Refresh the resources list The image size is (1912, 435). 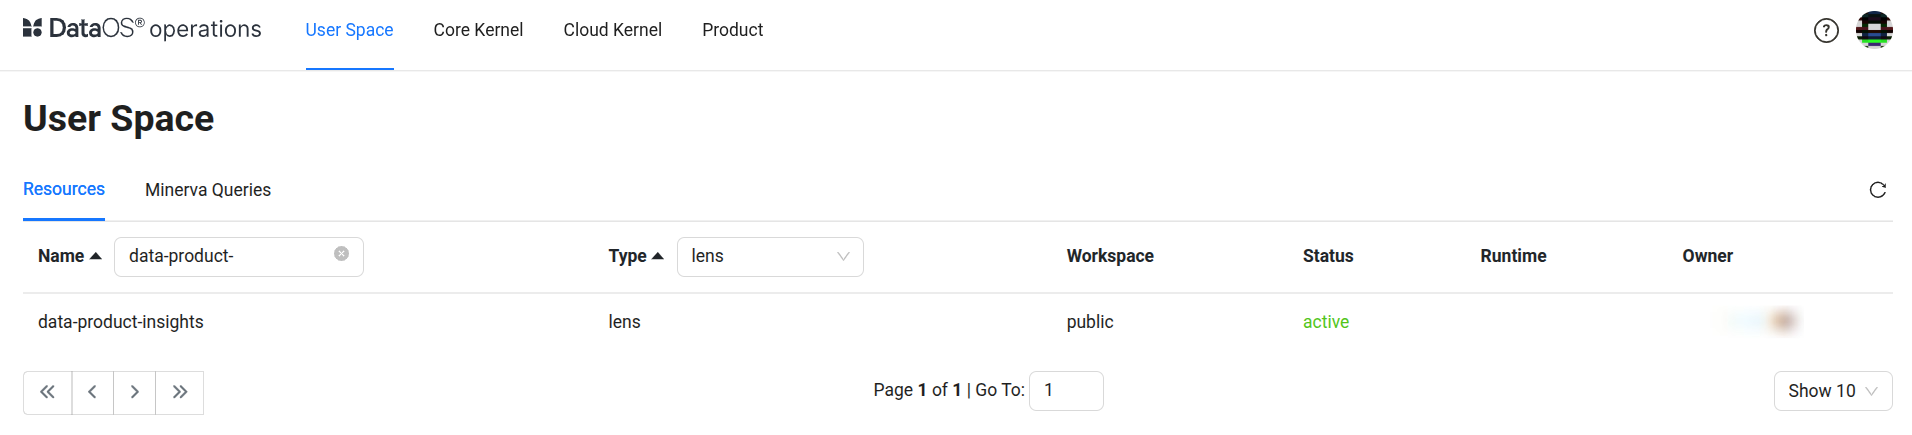(x=1878, y=190)
